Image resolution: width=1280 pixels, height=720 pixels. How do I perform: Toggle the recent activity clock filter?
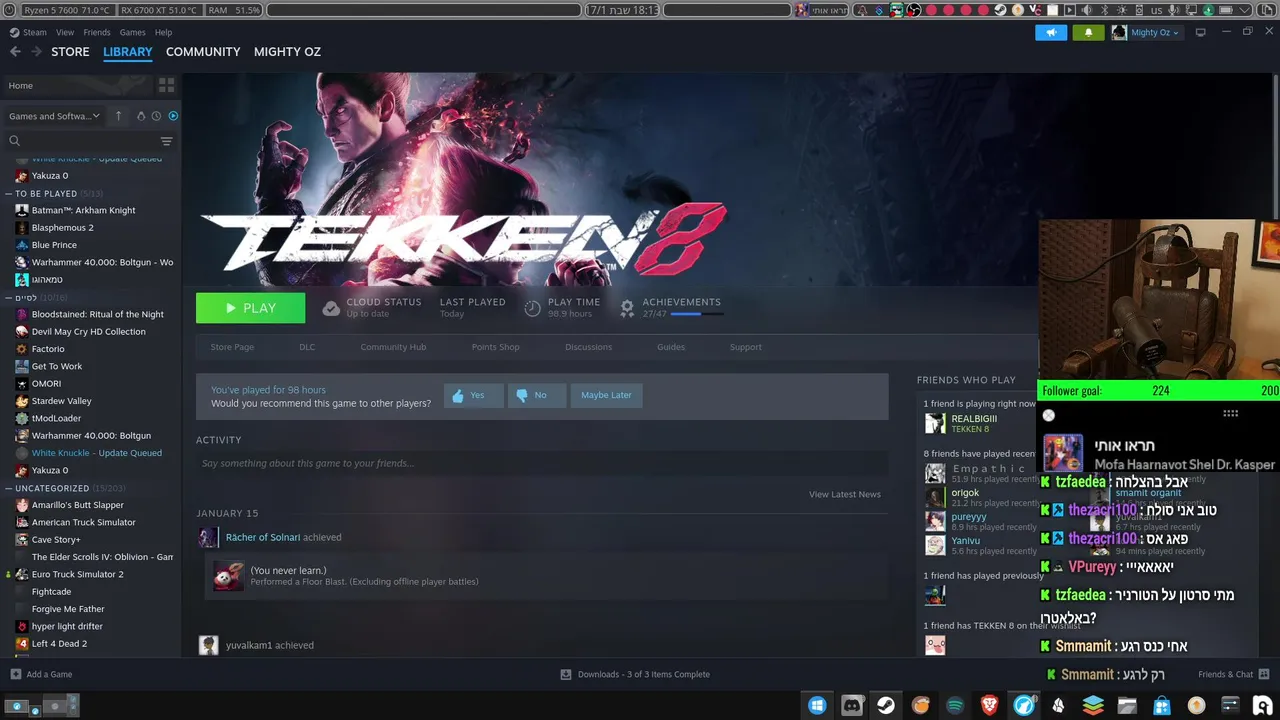[156, 116]
